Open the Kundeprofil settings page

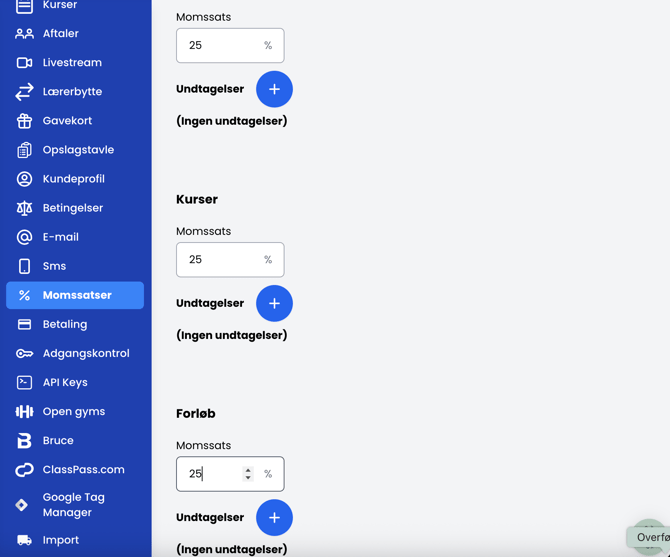pos(73,179)
